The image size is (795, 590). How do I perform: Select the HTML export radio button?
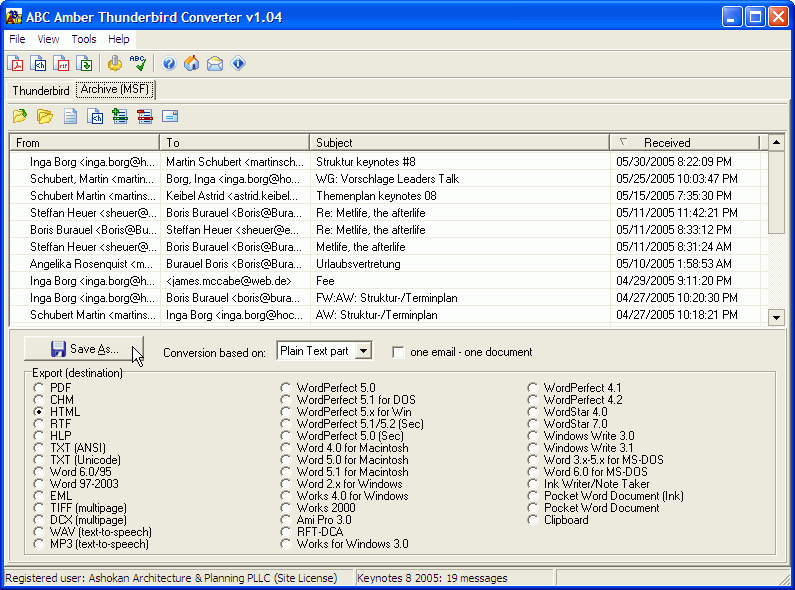(x=39, y=412)
